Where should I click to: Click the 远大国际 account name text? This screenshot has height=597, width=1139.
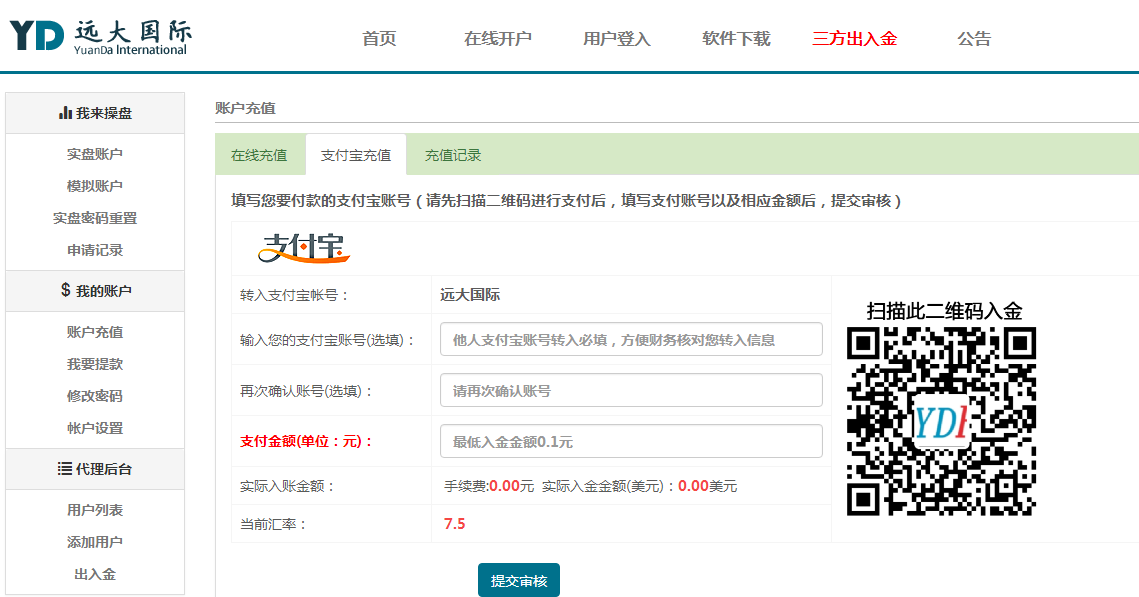[x=470, y=295]
